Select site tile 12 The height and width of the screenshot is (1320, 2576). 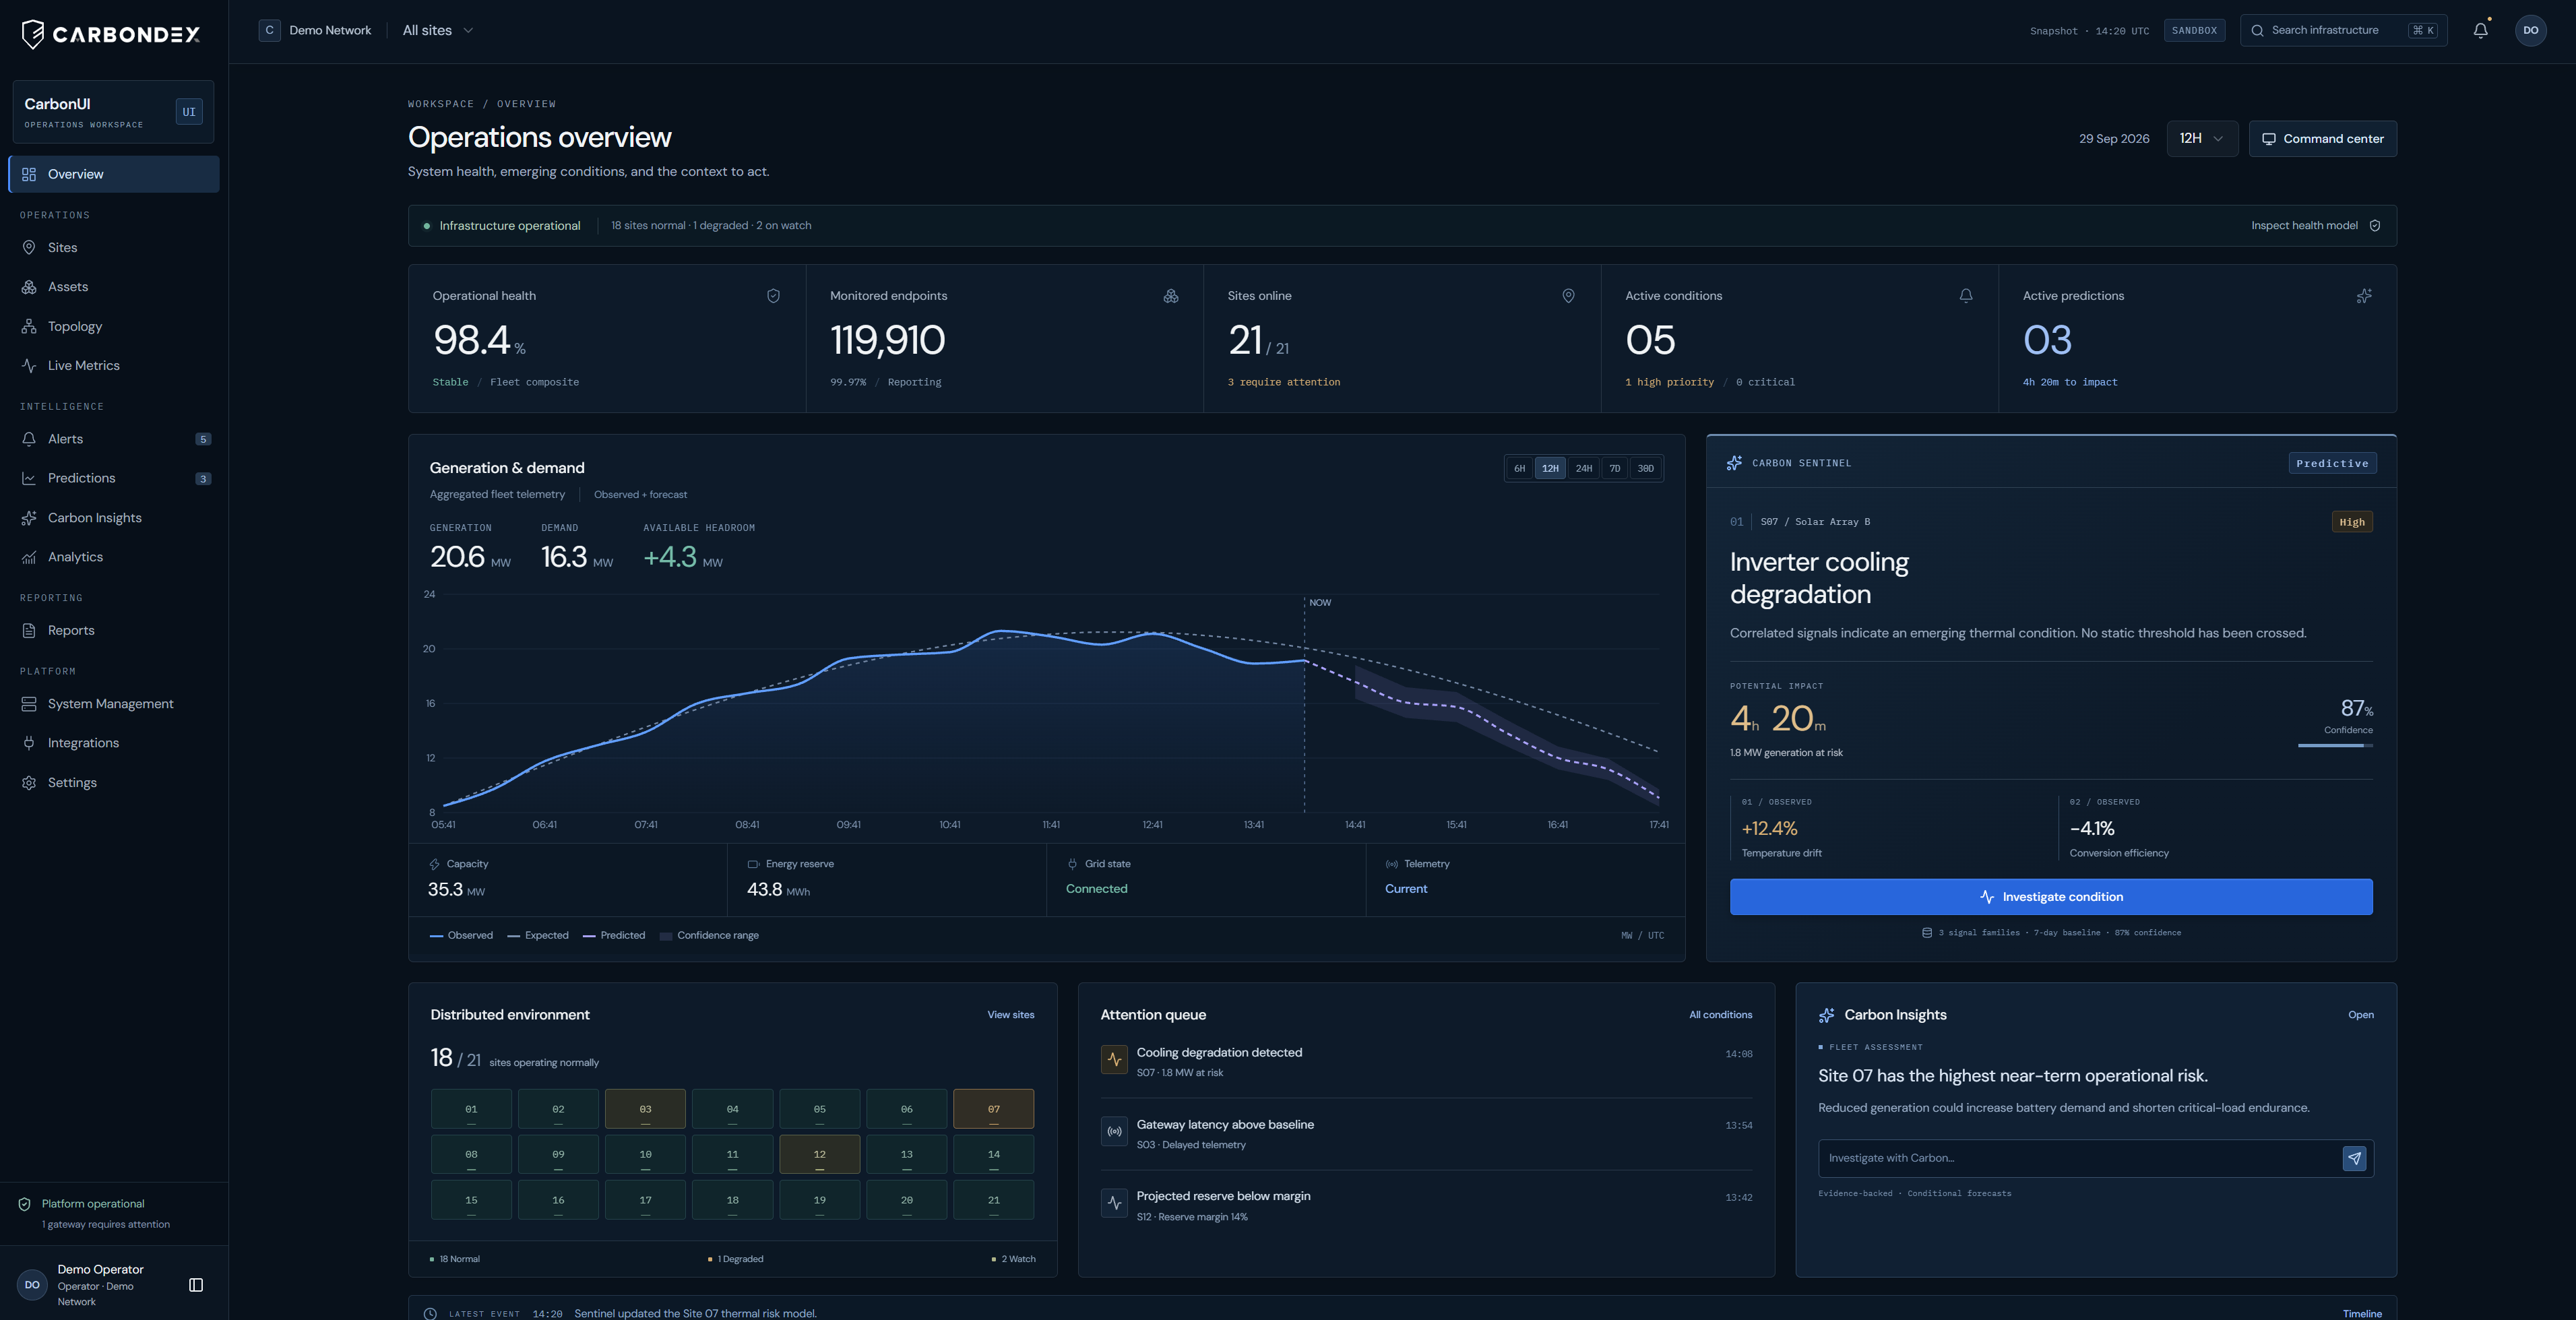point(819,1154)
